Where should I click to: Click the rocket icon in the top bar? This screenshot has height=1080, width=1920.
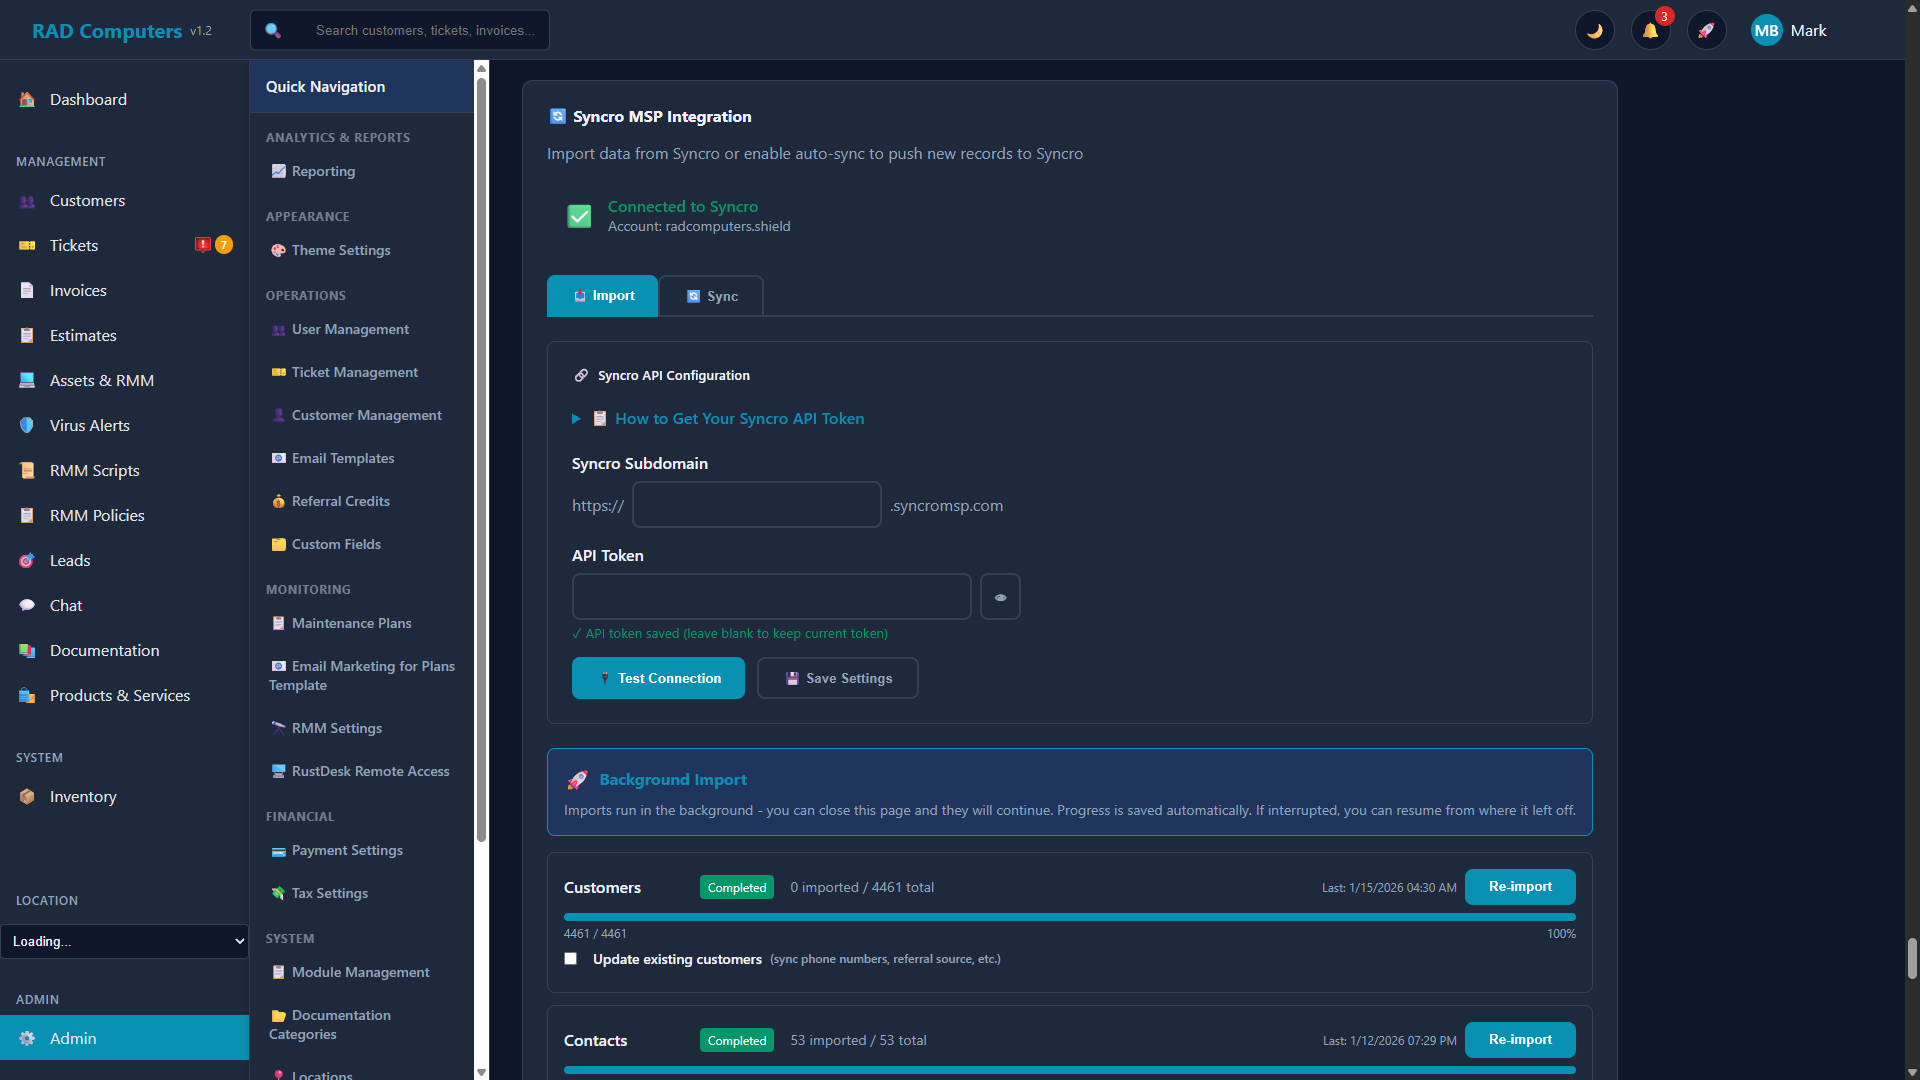click(1707, 30)
